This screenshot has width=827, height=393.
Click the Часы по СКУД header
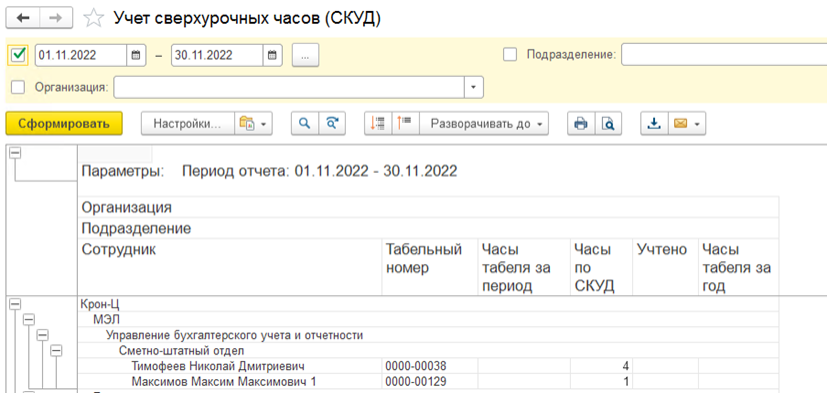(602, 266)
